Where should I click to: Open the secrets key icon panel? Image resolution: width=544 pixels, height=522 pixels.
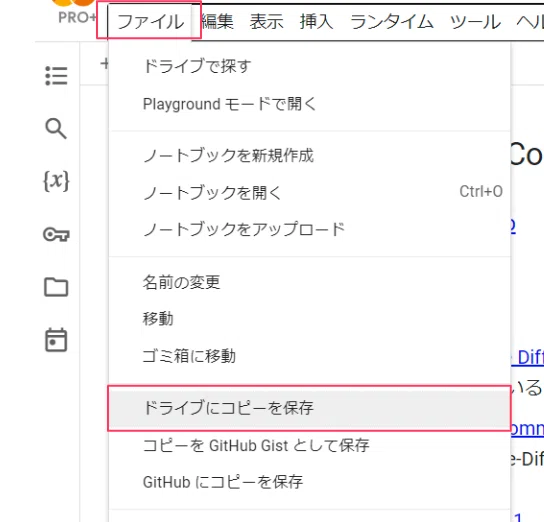pyautogui.click(x=56, y=234)
